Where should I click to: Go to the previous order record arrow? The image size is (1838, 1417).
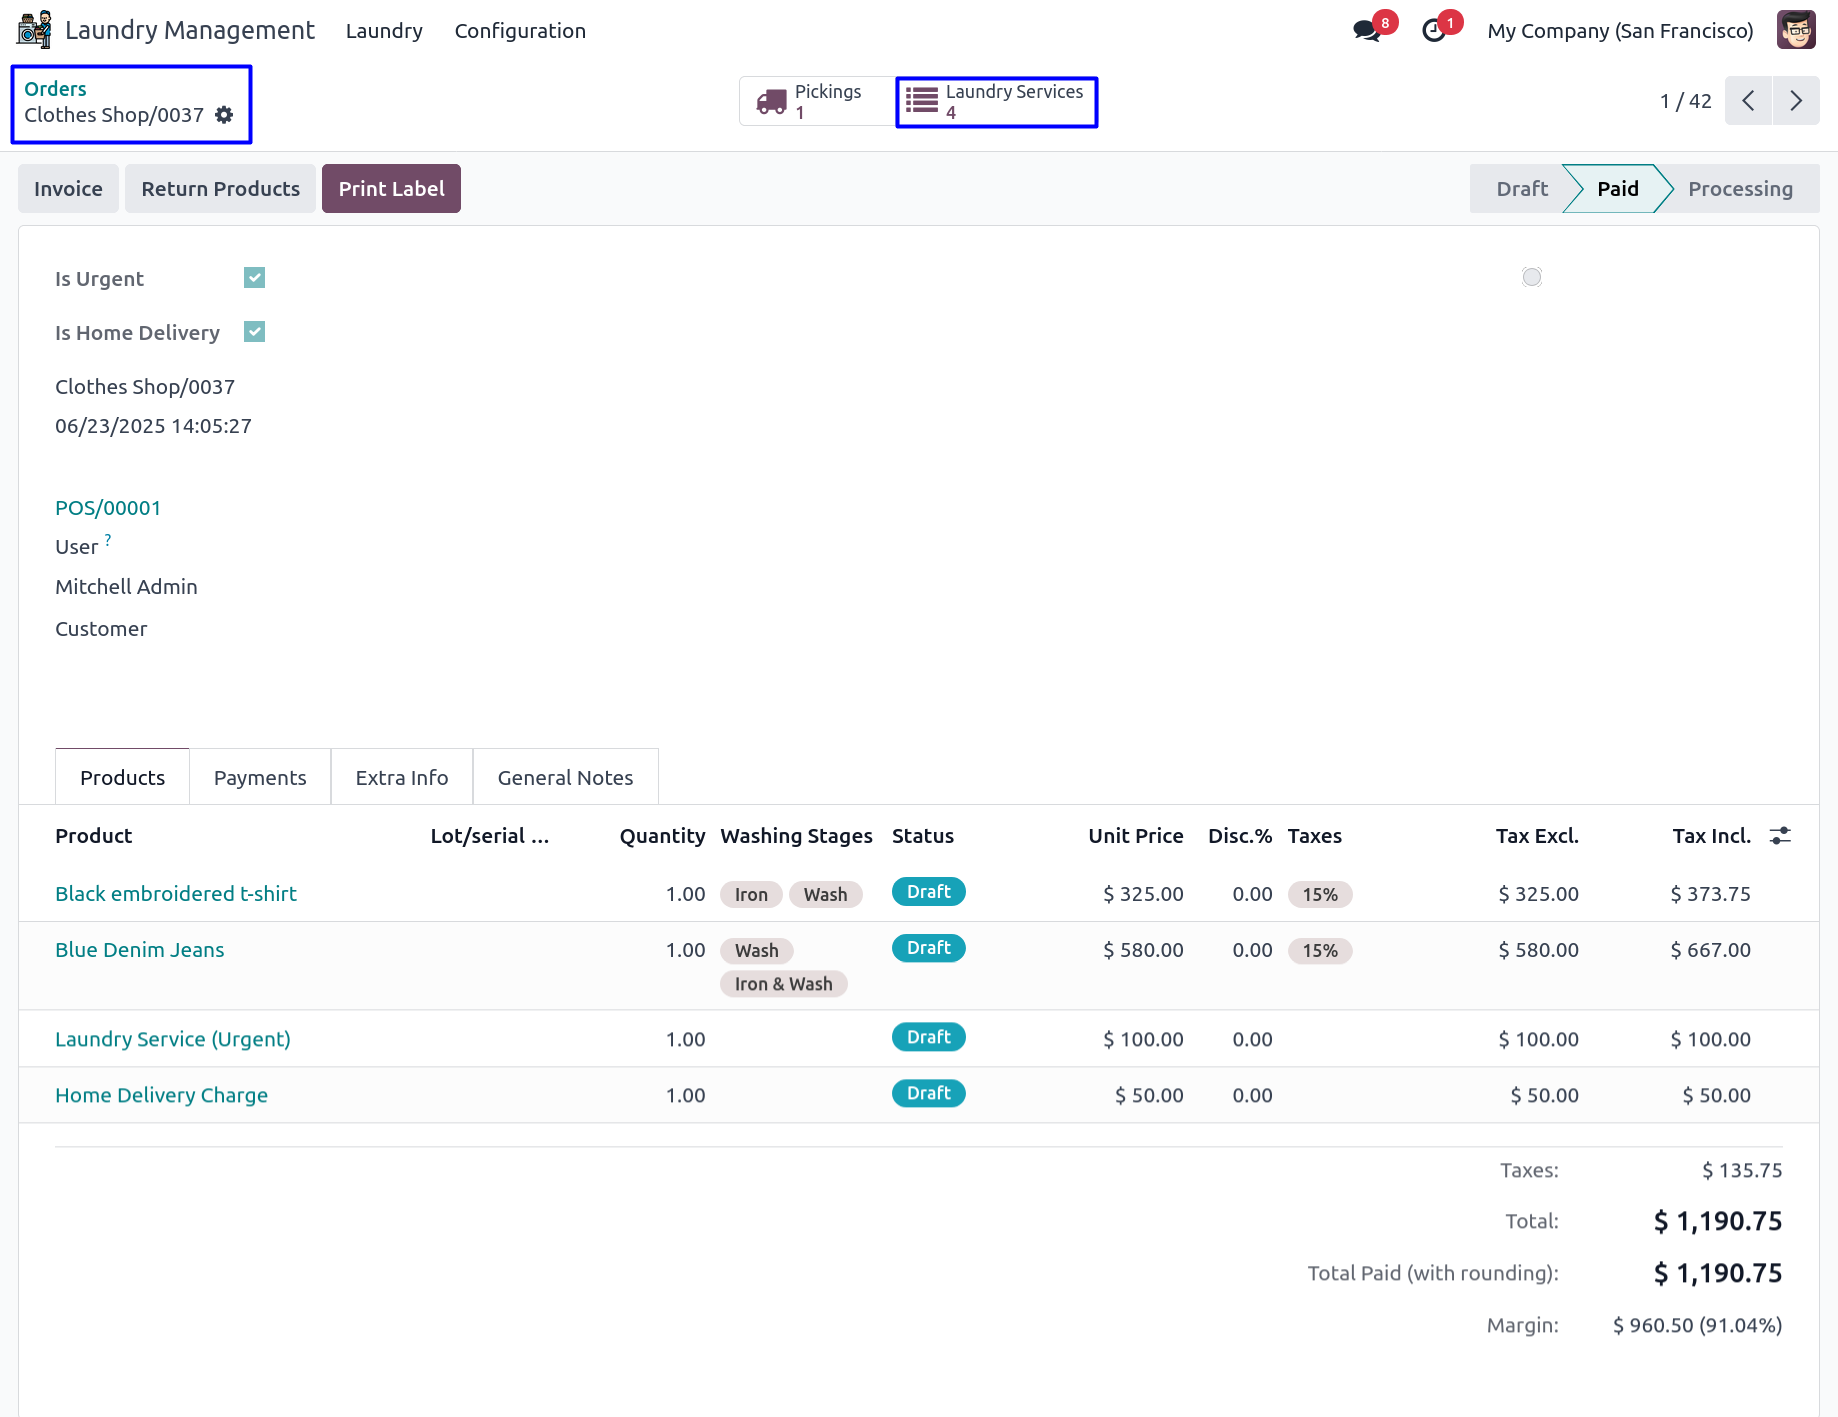1748,101
